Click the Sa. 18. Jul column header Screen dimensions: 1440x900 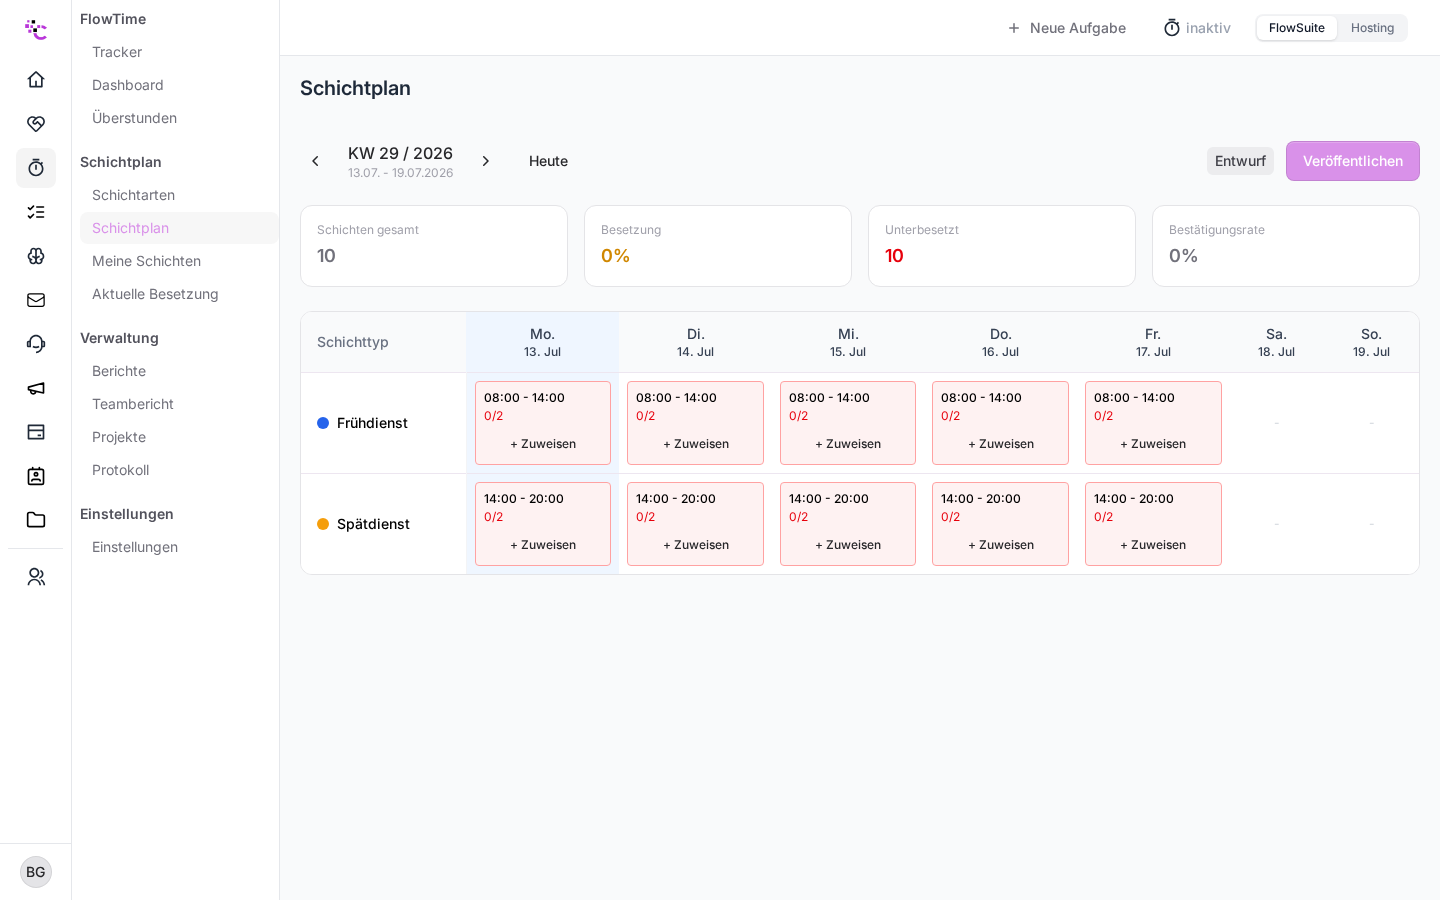point(1276,342)
